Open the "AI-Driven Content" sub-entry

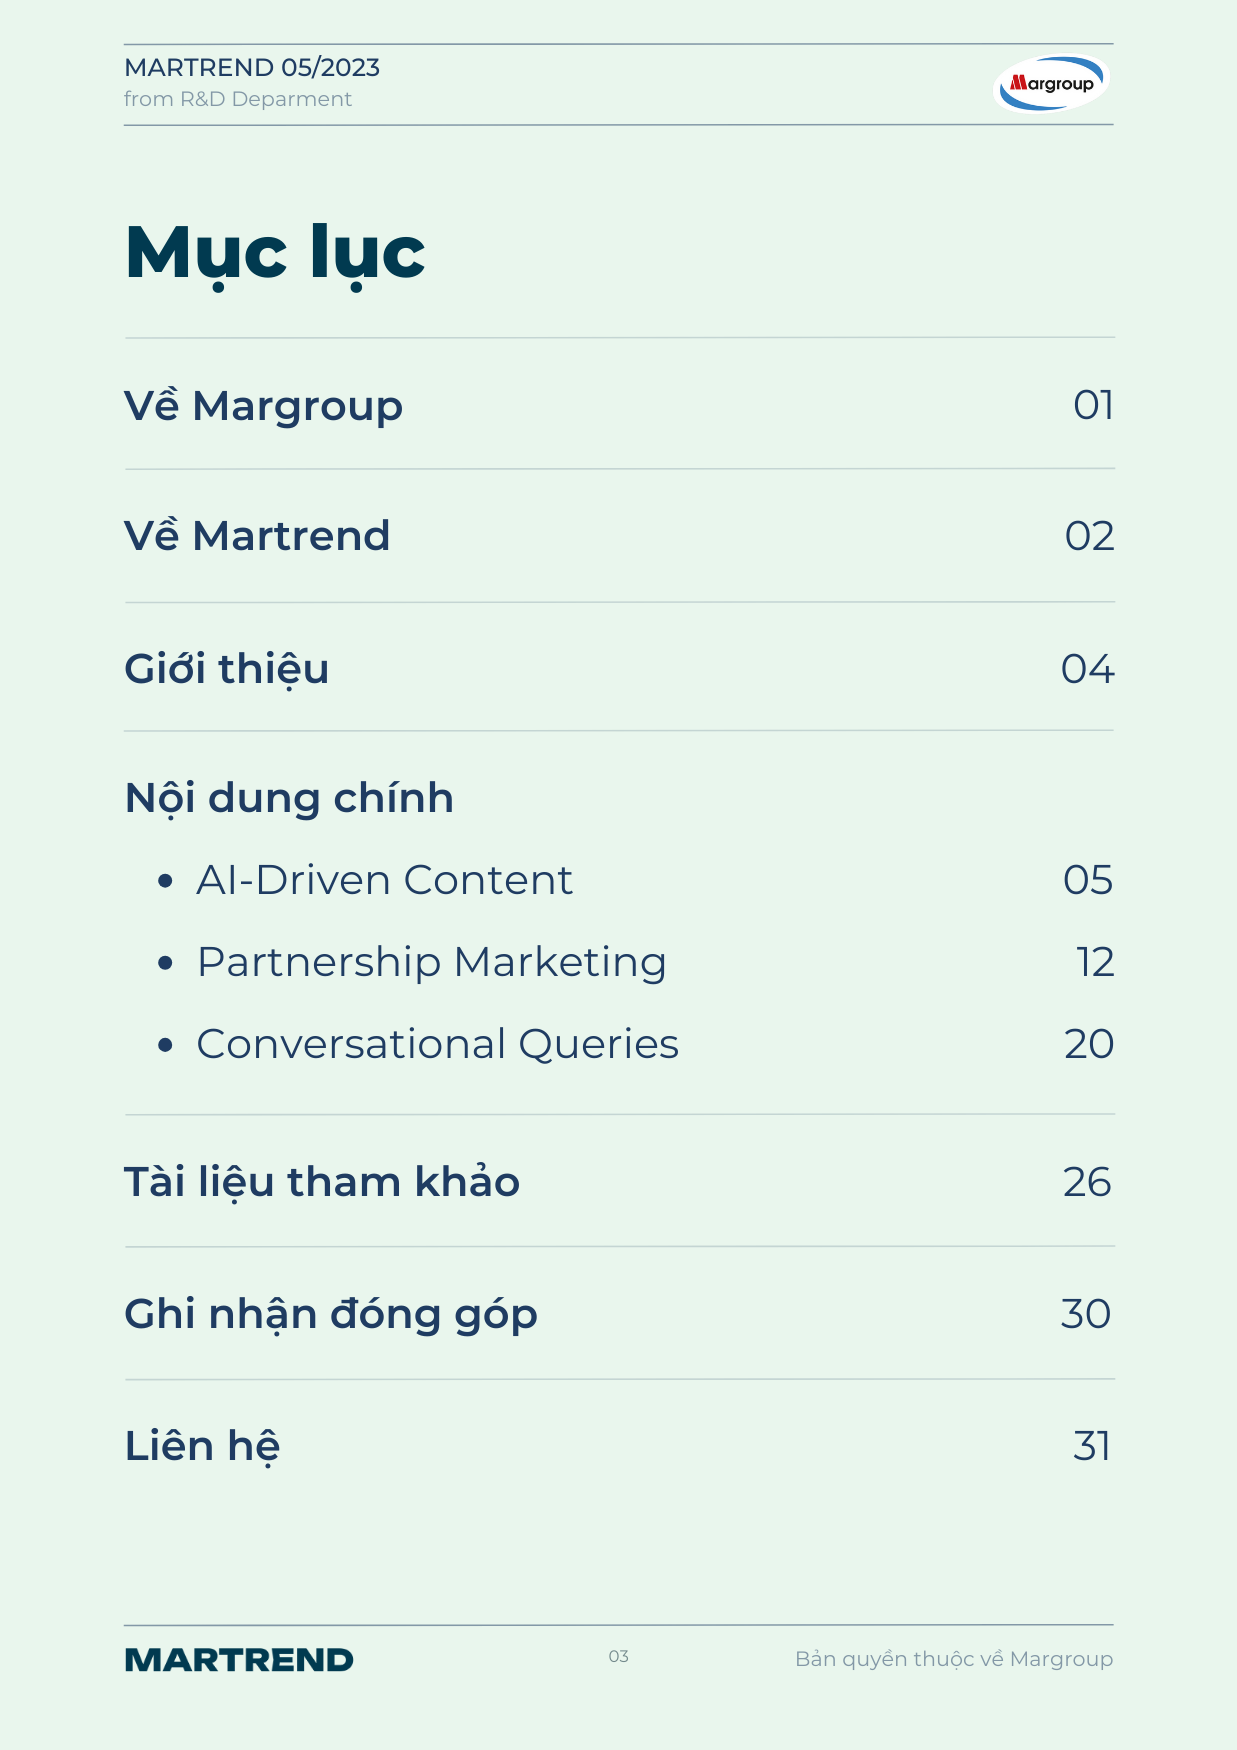384,880
